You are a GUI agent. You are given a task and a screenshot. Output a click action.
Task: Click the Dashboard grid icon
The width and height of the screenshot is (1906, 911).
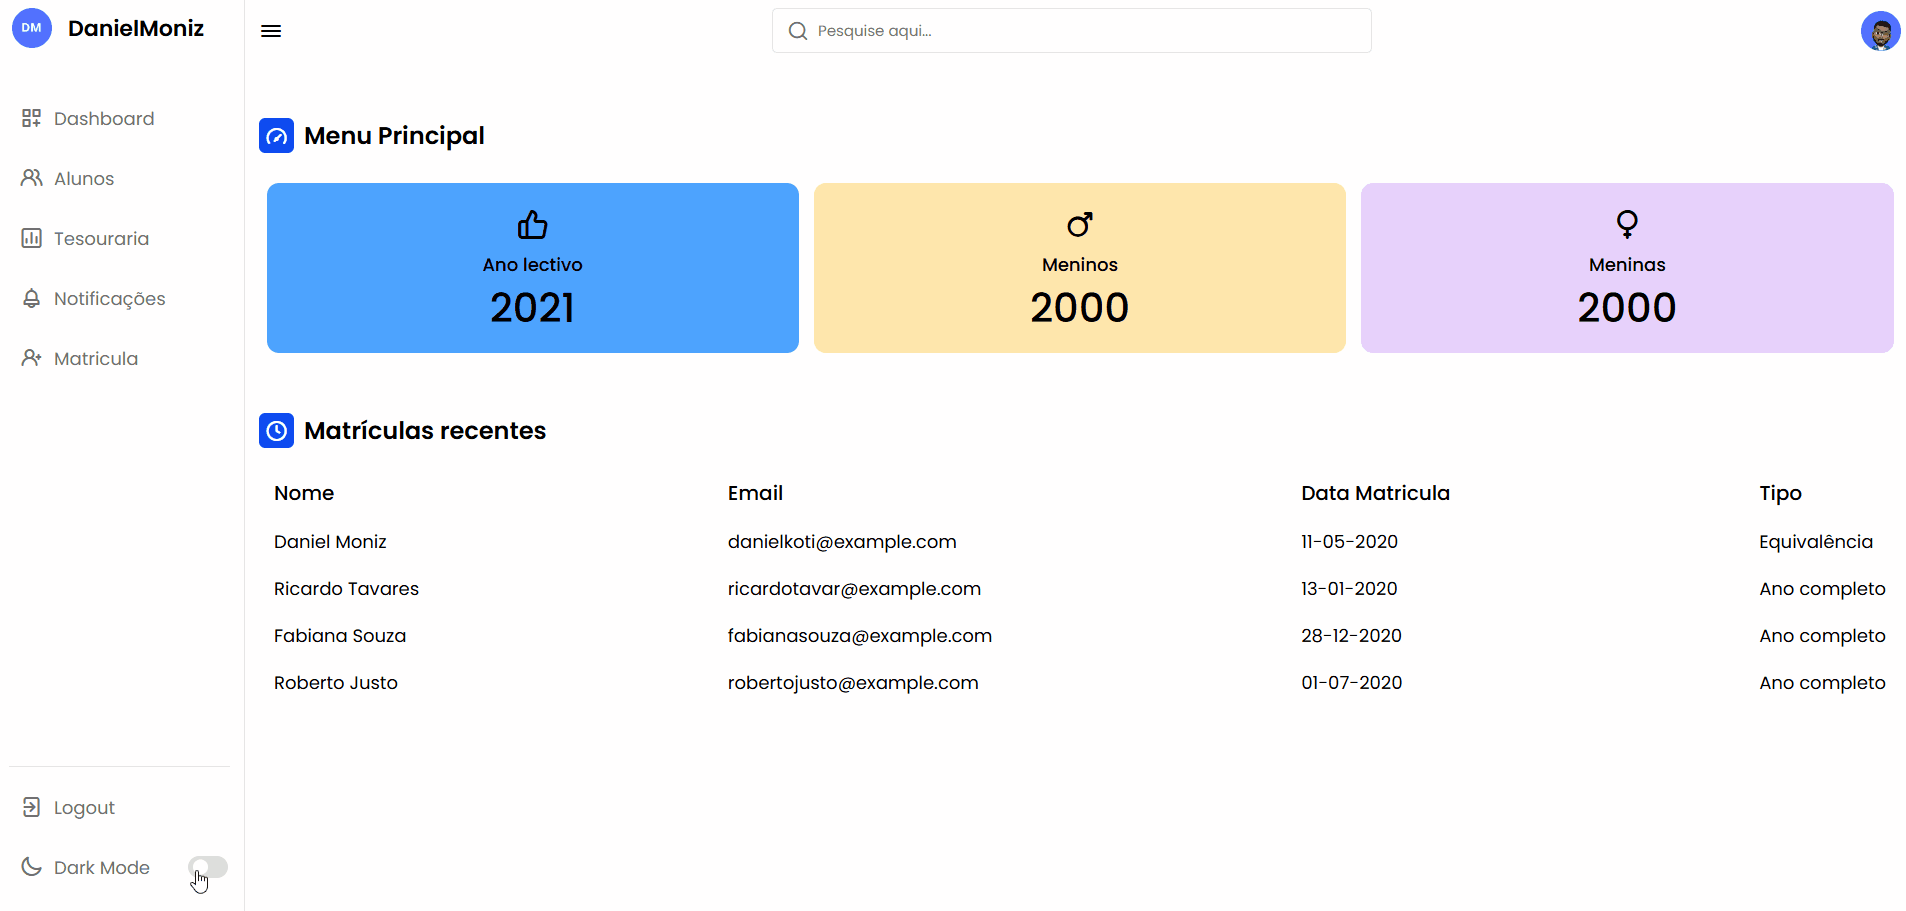click(32, 118)
